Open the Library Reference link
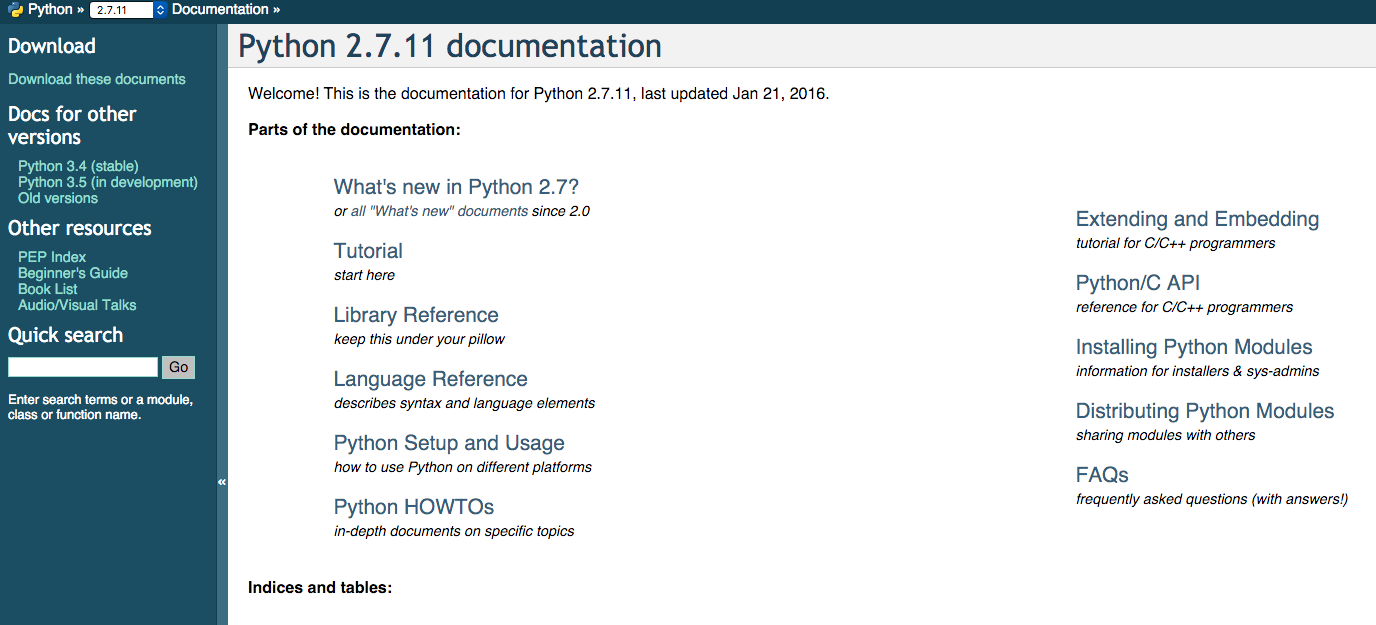The width and height of the screenshot is (1376, 625). (416, 315)
